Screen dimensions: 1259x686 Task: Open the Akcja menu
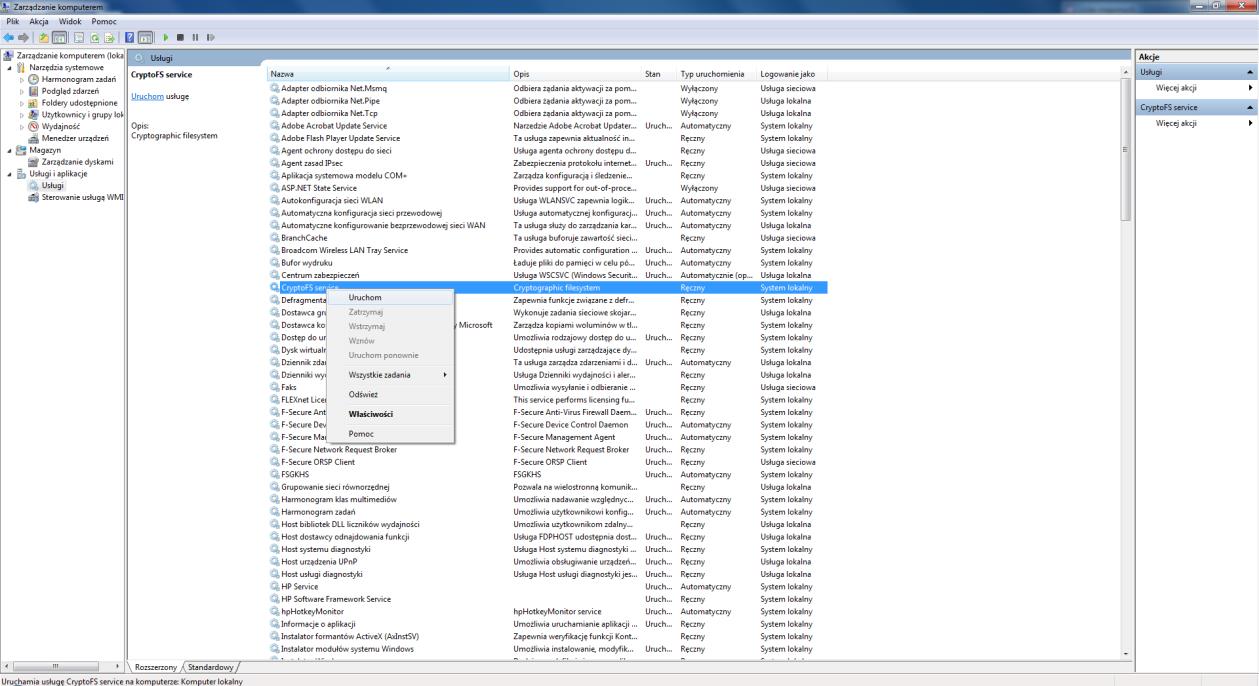click(x=39, y=21)
